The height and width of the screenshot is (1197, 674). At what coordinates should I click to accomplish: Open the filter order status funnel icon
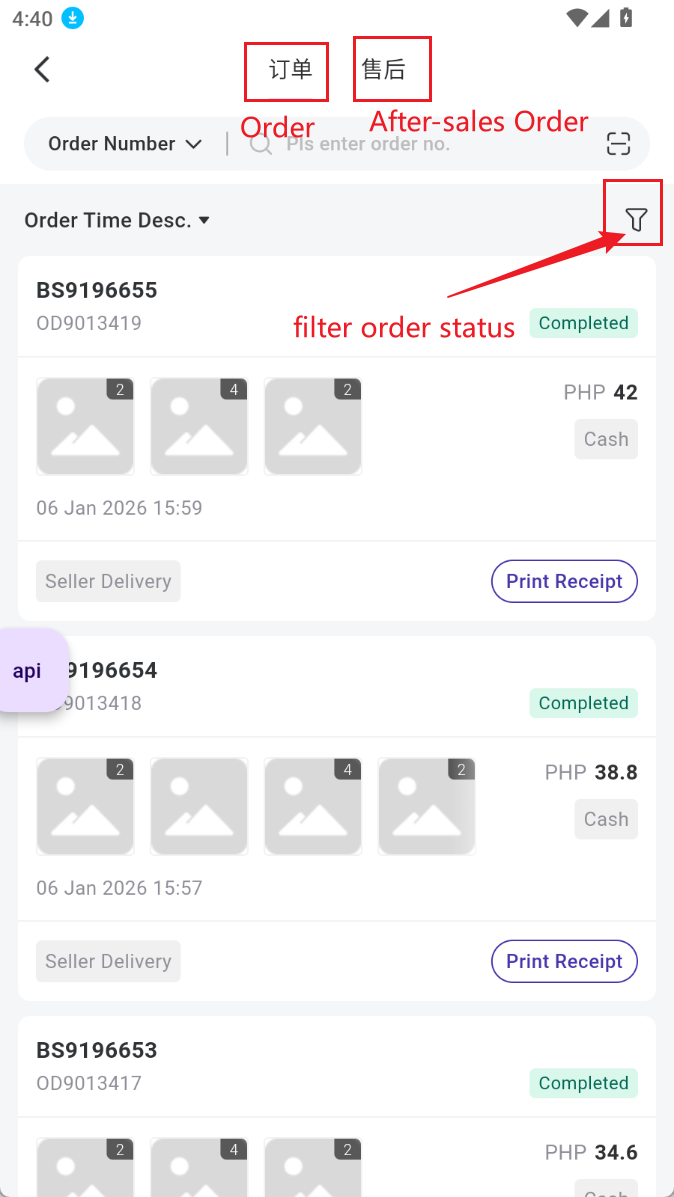(x=635, y=219)
